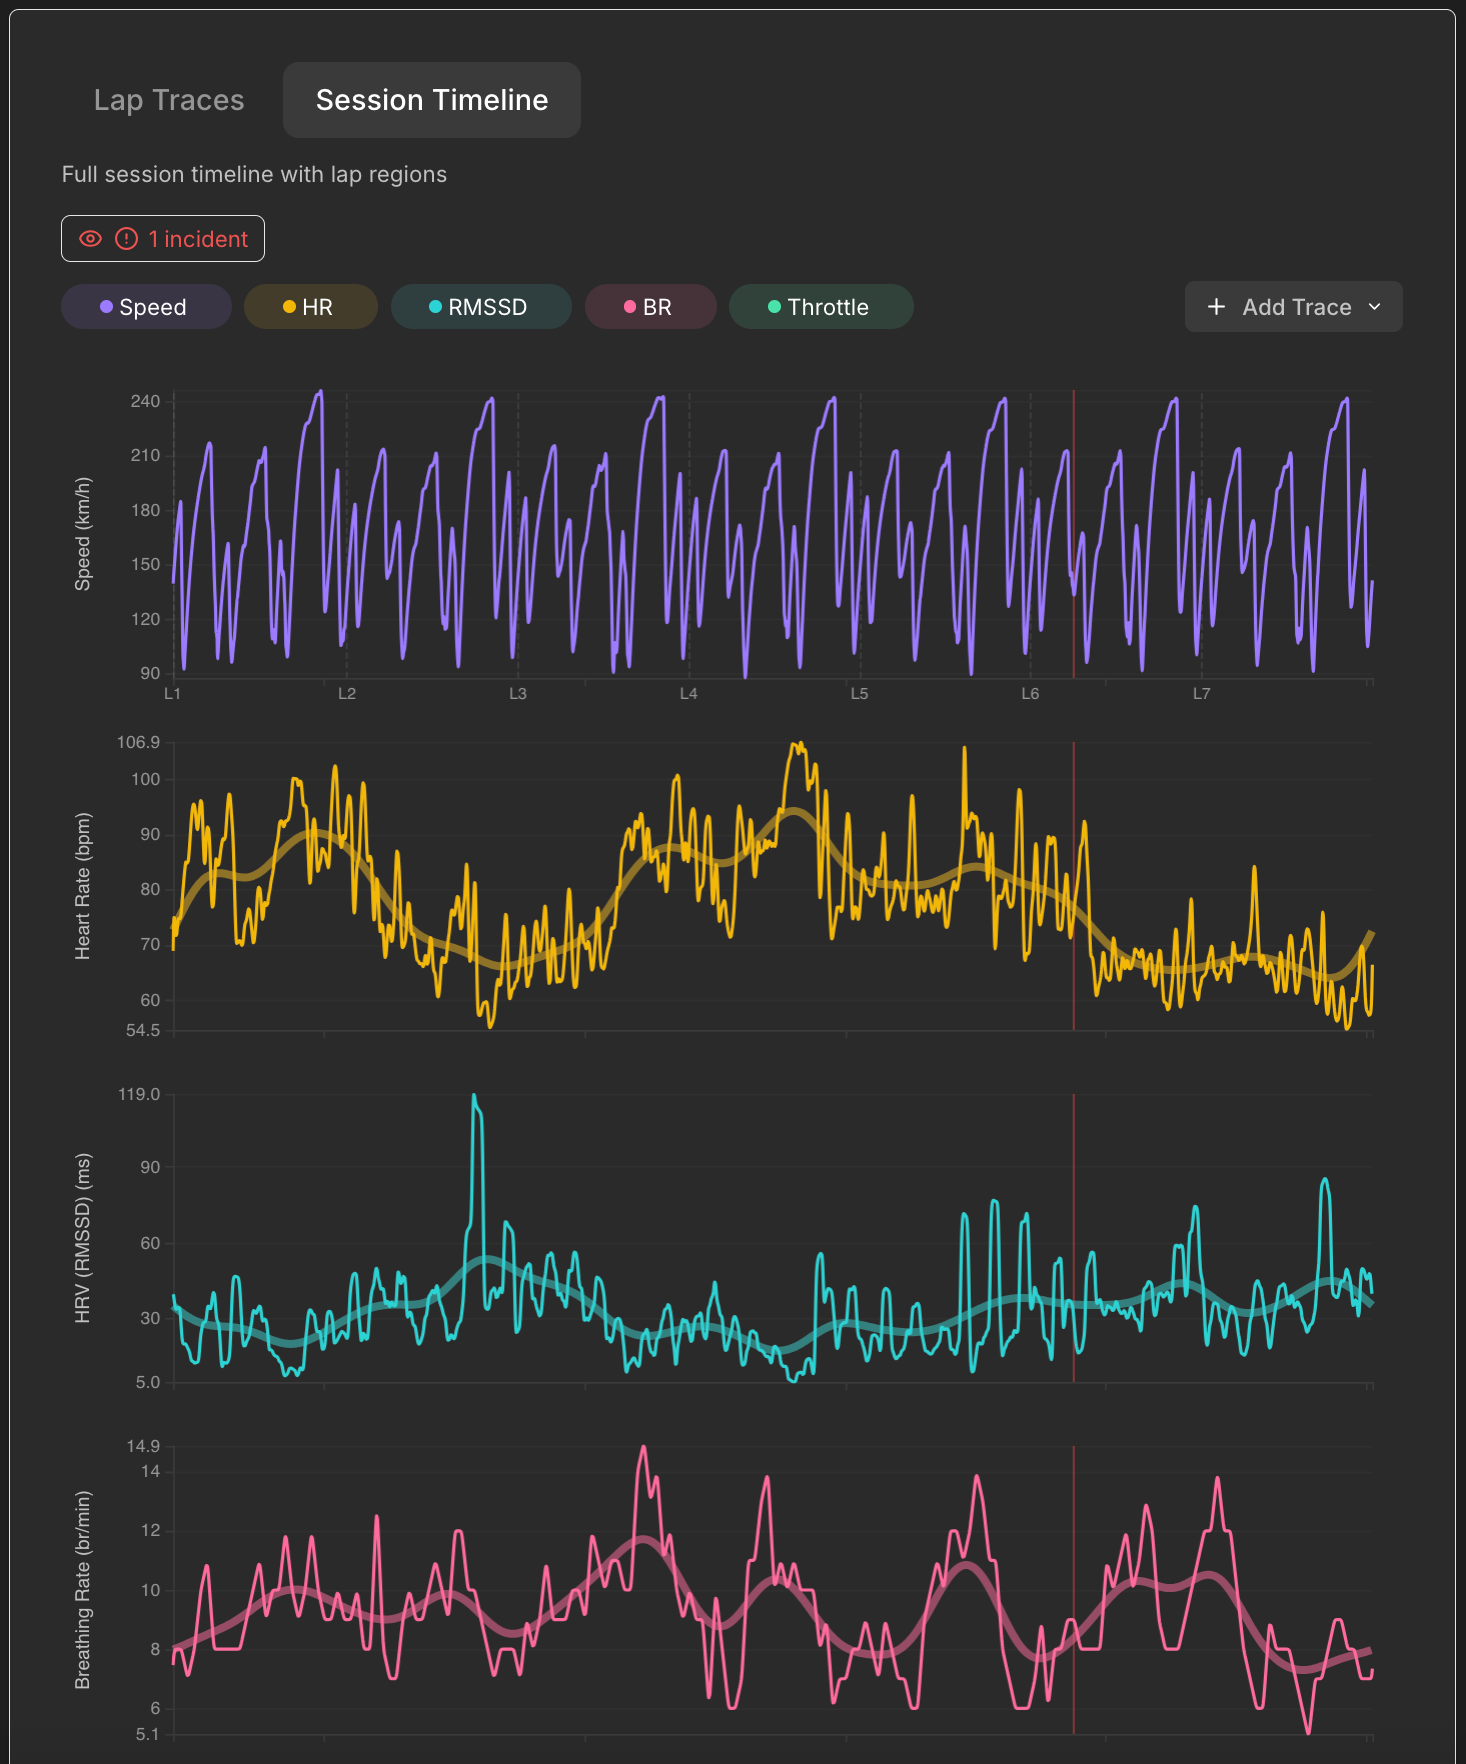Click the 119.0 HRV maximum label
Screen dimensions: 1466x1764
(139, 1094)
